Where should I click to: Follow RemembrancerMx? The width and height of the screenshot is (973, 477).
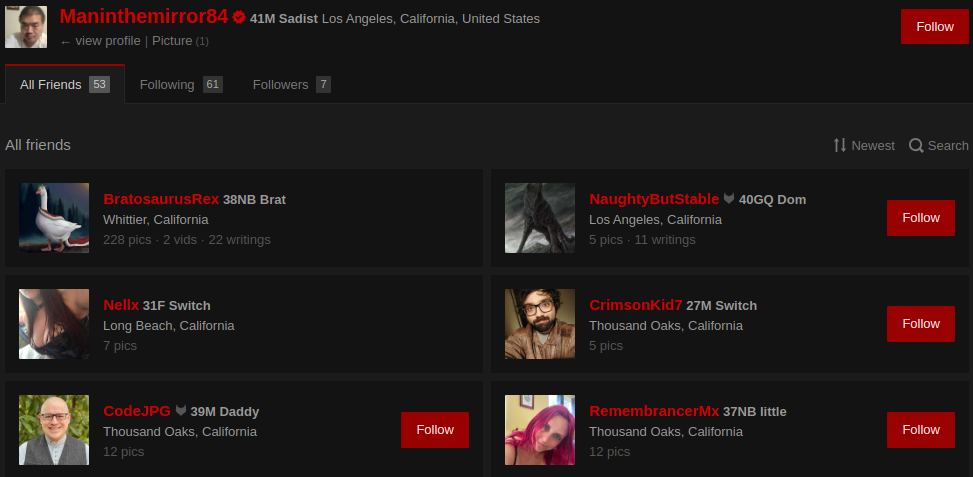(x=921, y=430)
